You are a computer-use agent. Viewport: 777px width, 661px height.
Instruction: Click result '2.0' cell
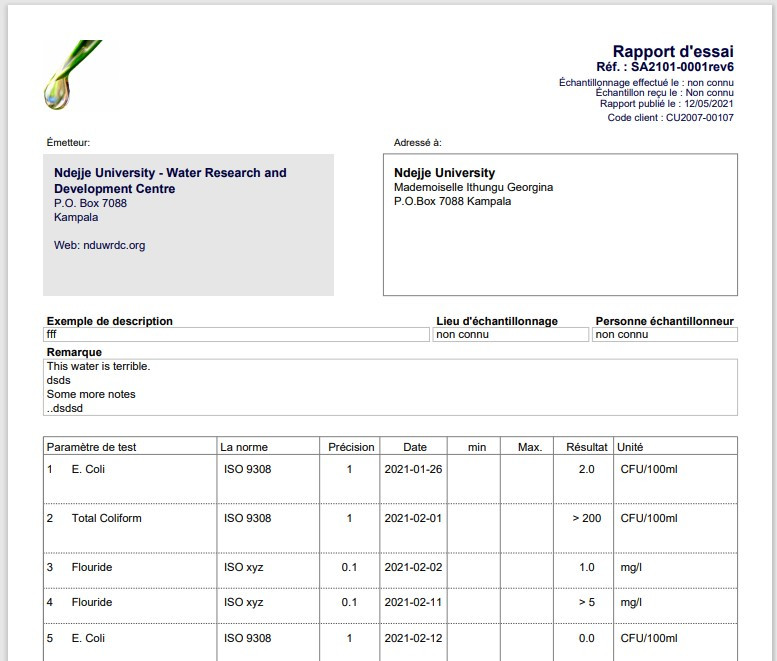587,469
